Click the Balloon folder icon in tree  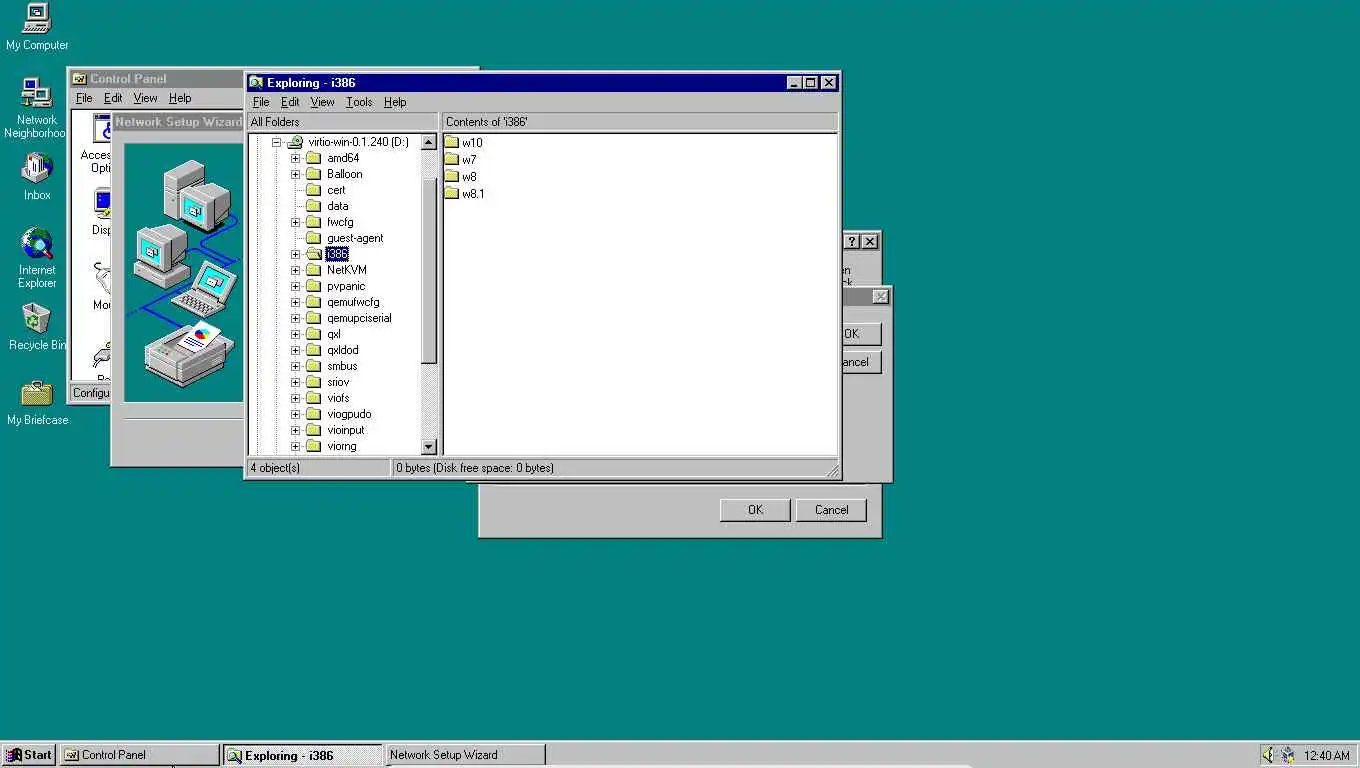coord(313,174)
